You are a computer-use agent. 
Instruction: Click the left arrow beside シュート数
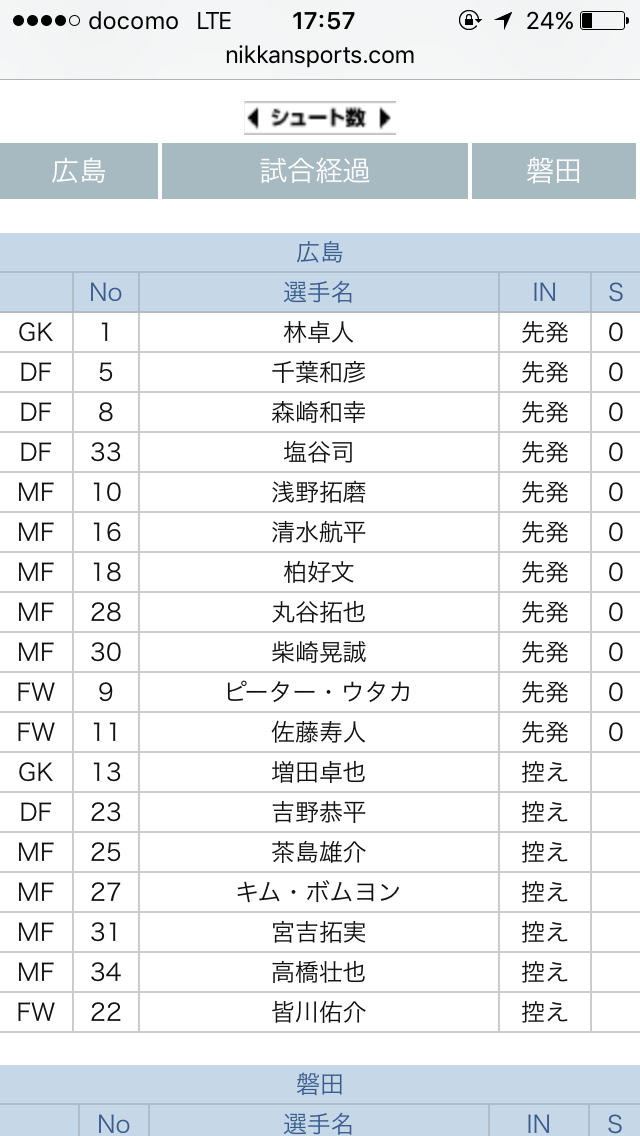(254, 118)
